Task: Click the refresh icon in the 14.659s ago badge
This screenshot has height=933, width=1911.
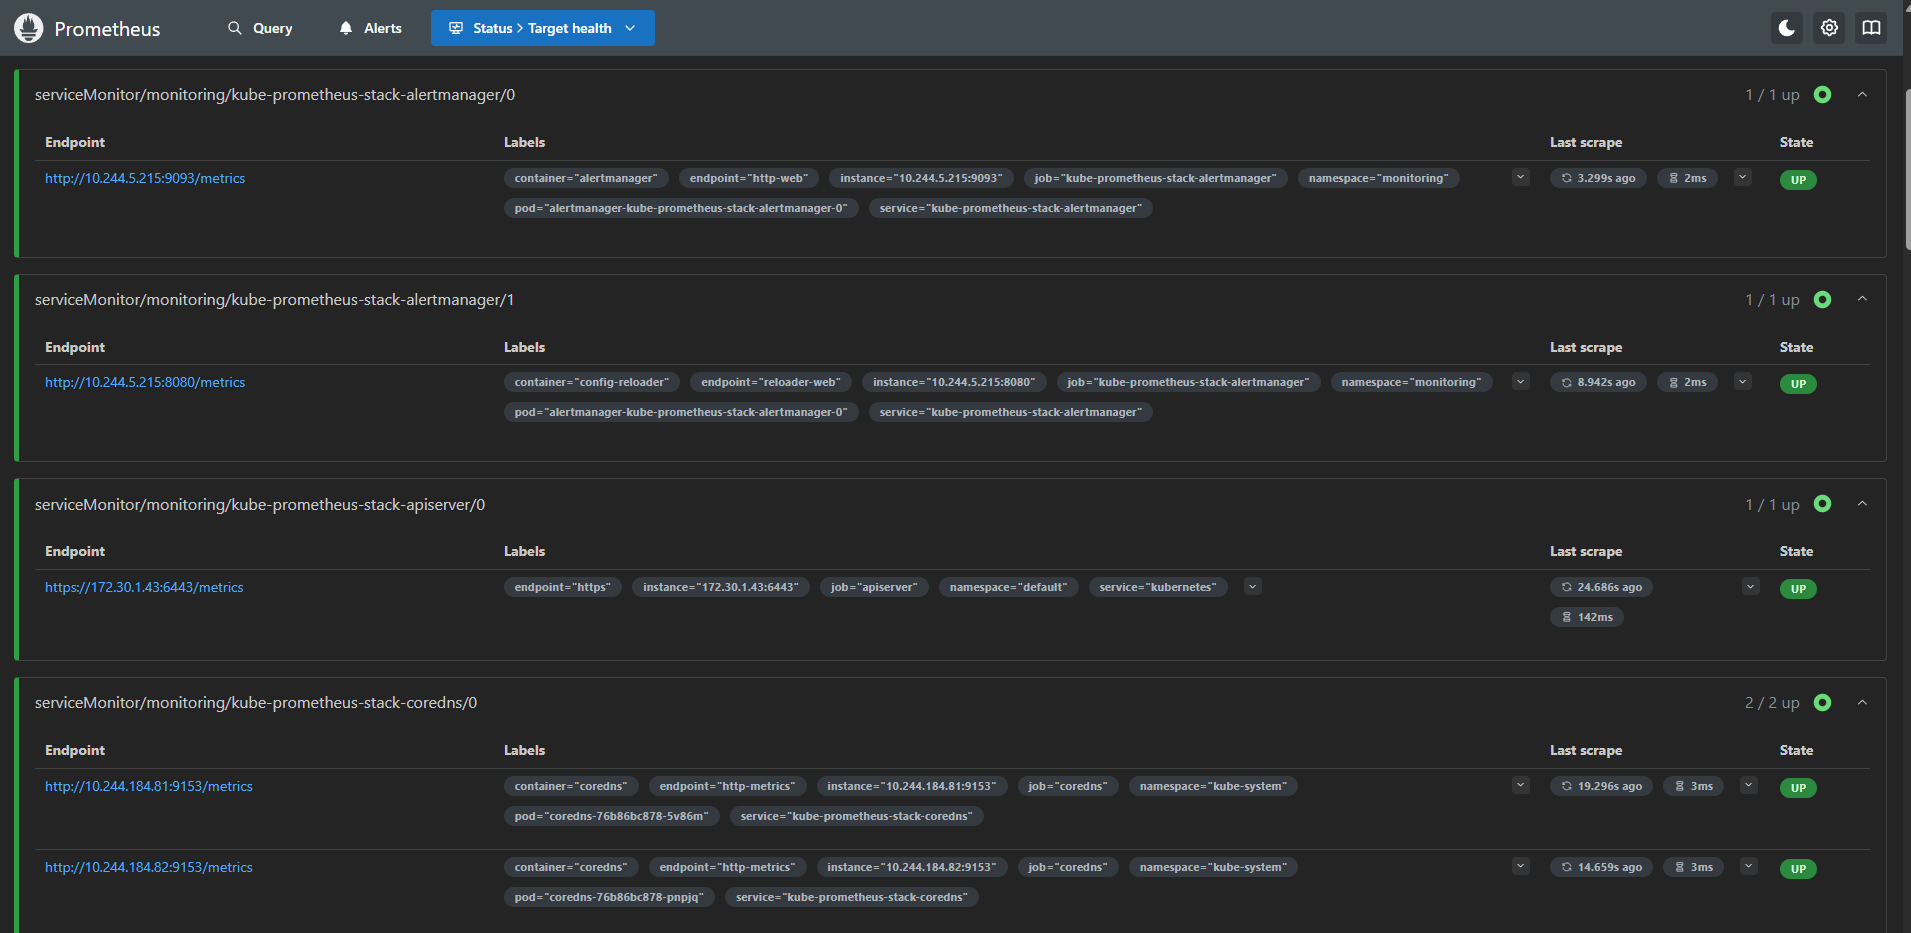Action: [x=1567, y=867]
